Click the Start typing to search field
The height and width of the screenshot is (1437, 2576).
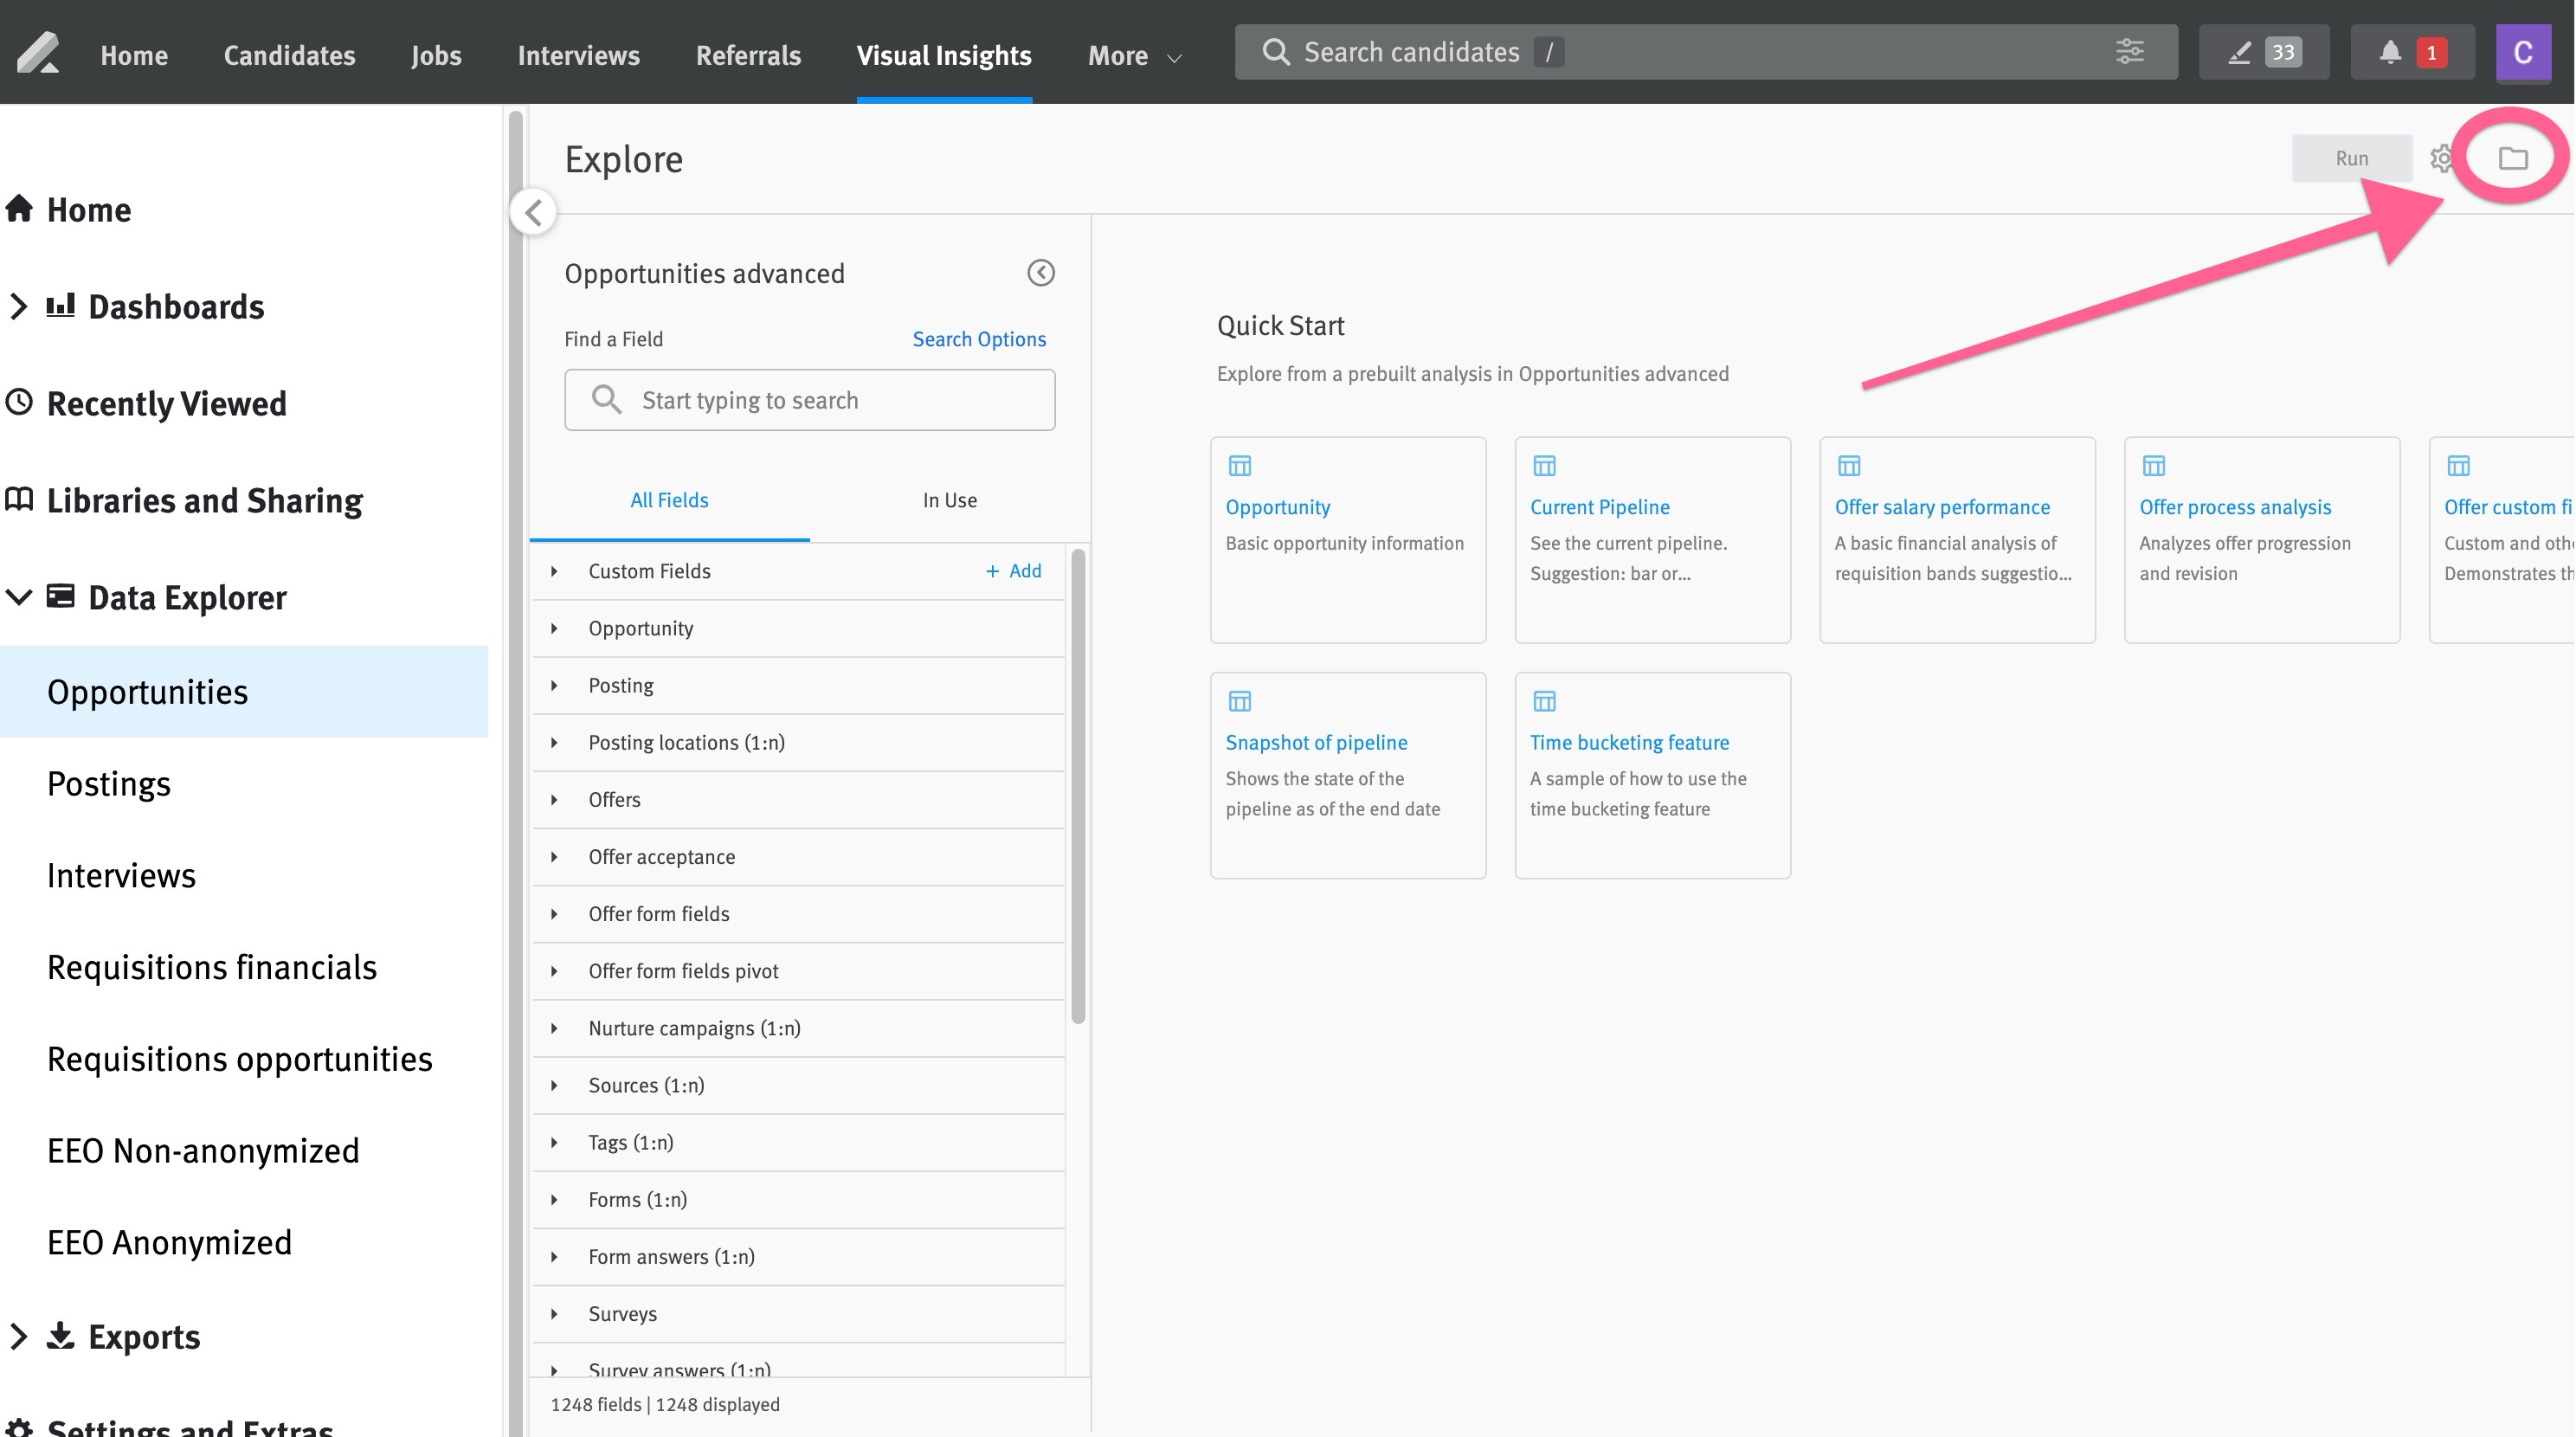point(809,400)
